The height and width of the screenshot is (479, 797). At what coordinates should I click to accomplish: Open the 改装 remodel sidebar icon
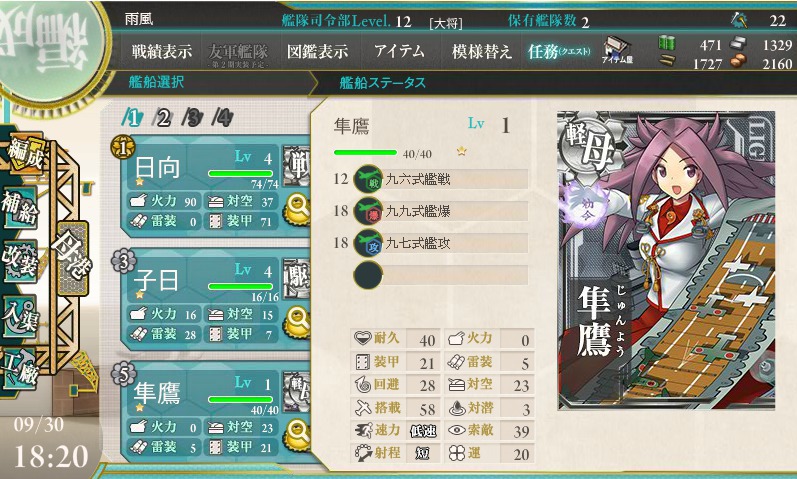click(x=20, y=261)
